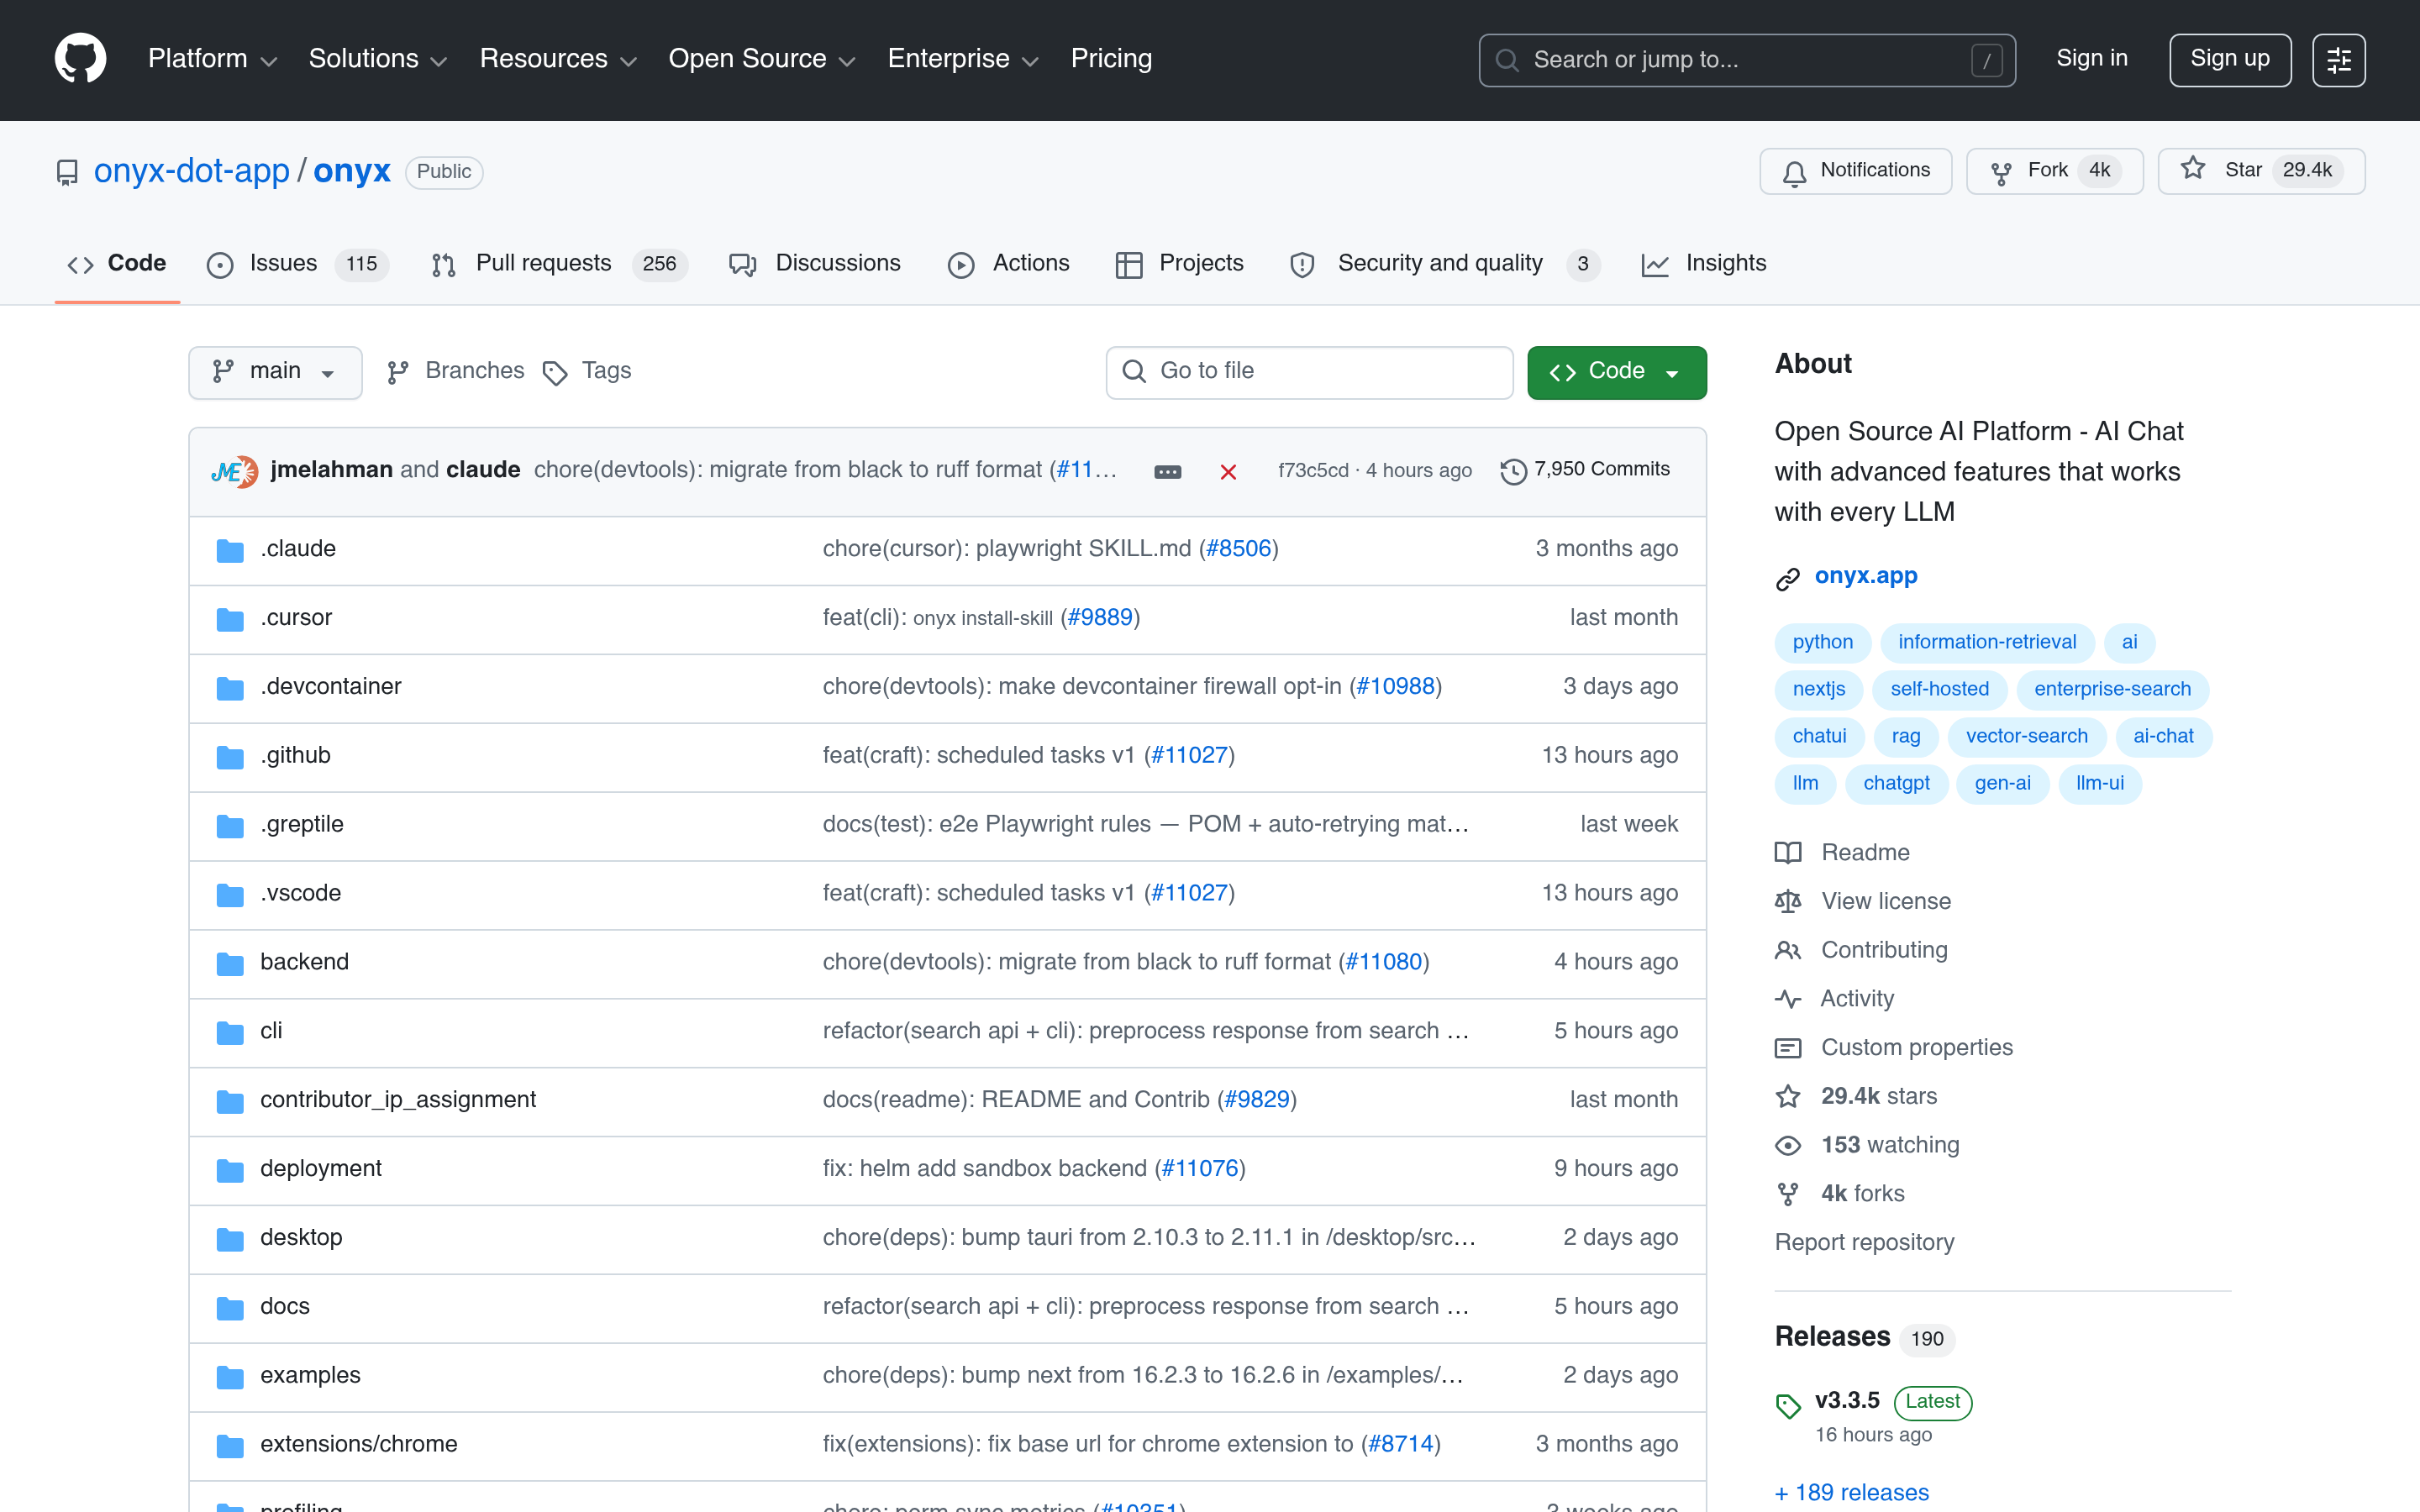Open the extensions/chrome folder
2420x1512 pixels.
[359, 1444]
